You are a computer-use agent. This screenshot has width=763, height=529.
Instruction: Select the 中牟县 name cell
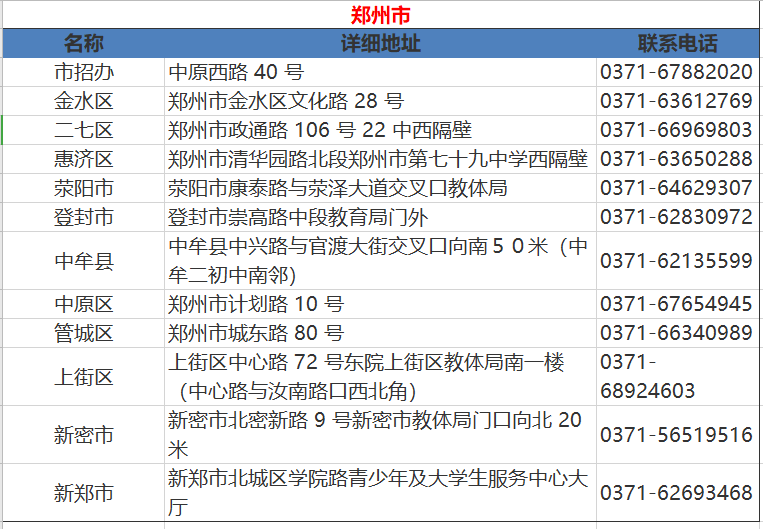click(x=84, y=260)
